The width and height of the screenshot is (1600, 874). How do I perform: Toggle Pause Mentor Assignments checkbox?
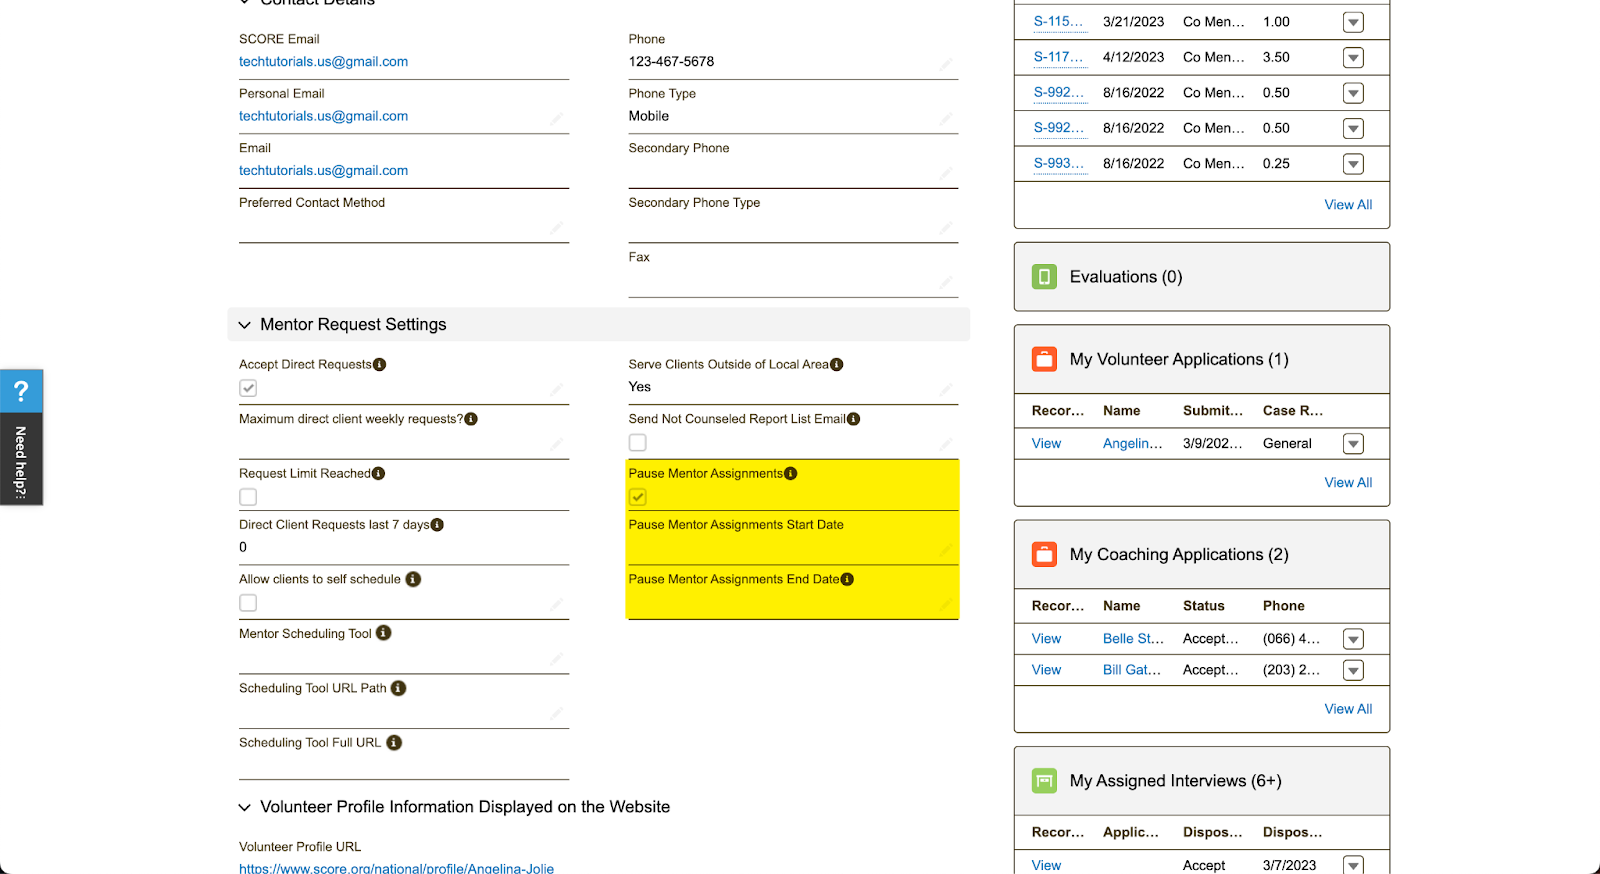coord(638,497)
